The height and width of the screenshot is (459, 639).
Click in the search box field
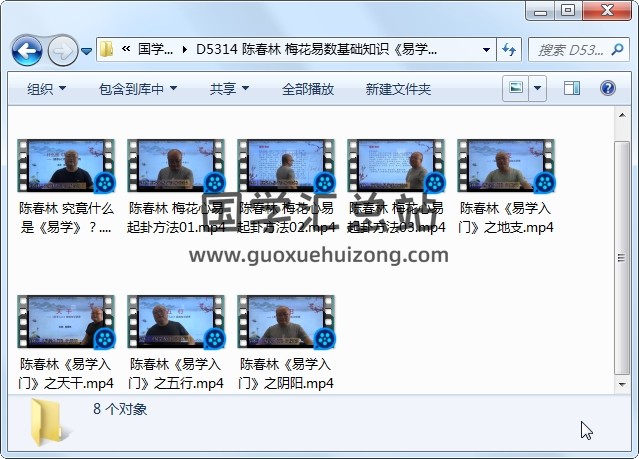[x=565, y=49]
